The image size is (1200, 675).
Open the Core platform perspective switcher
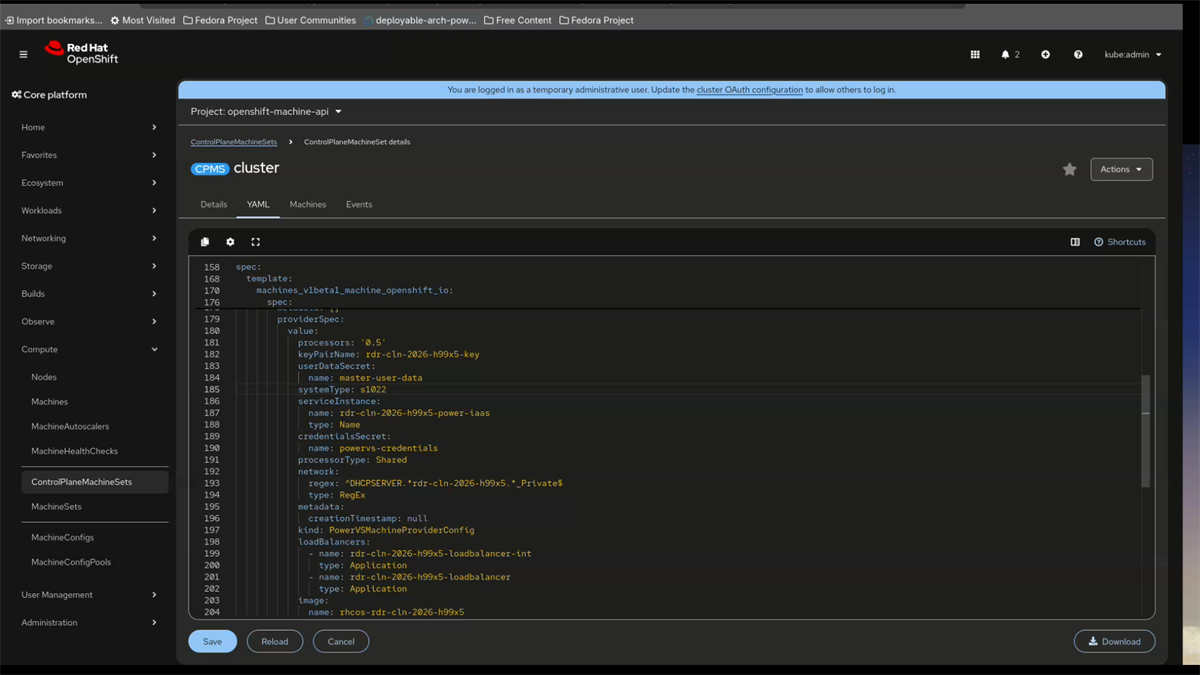click(49, 95)
